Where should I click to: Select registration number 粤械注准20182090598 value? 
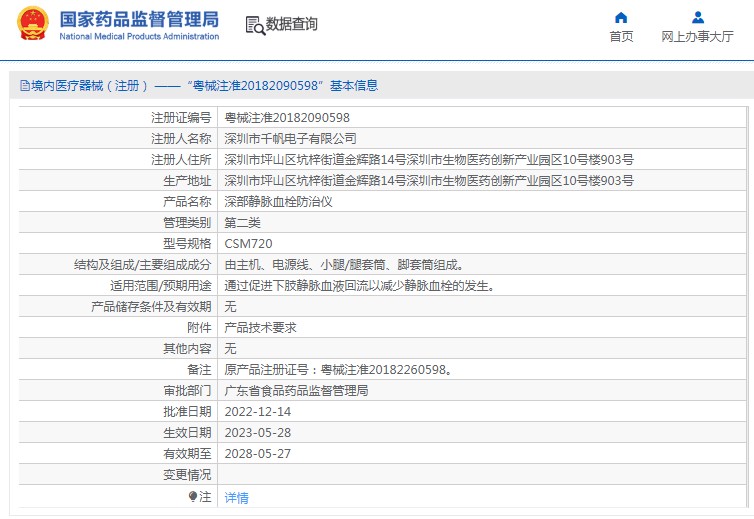287,117
